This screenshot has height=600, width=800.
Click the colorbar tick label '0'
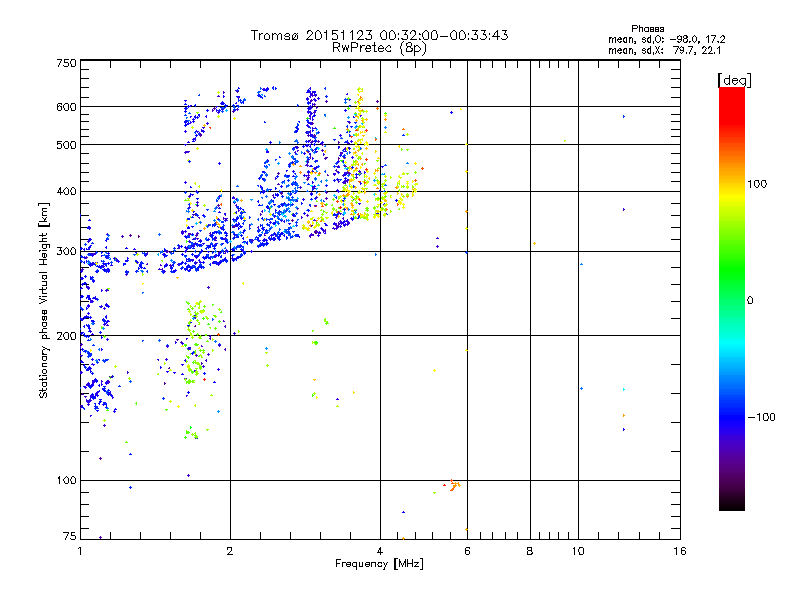pos(750,301)
